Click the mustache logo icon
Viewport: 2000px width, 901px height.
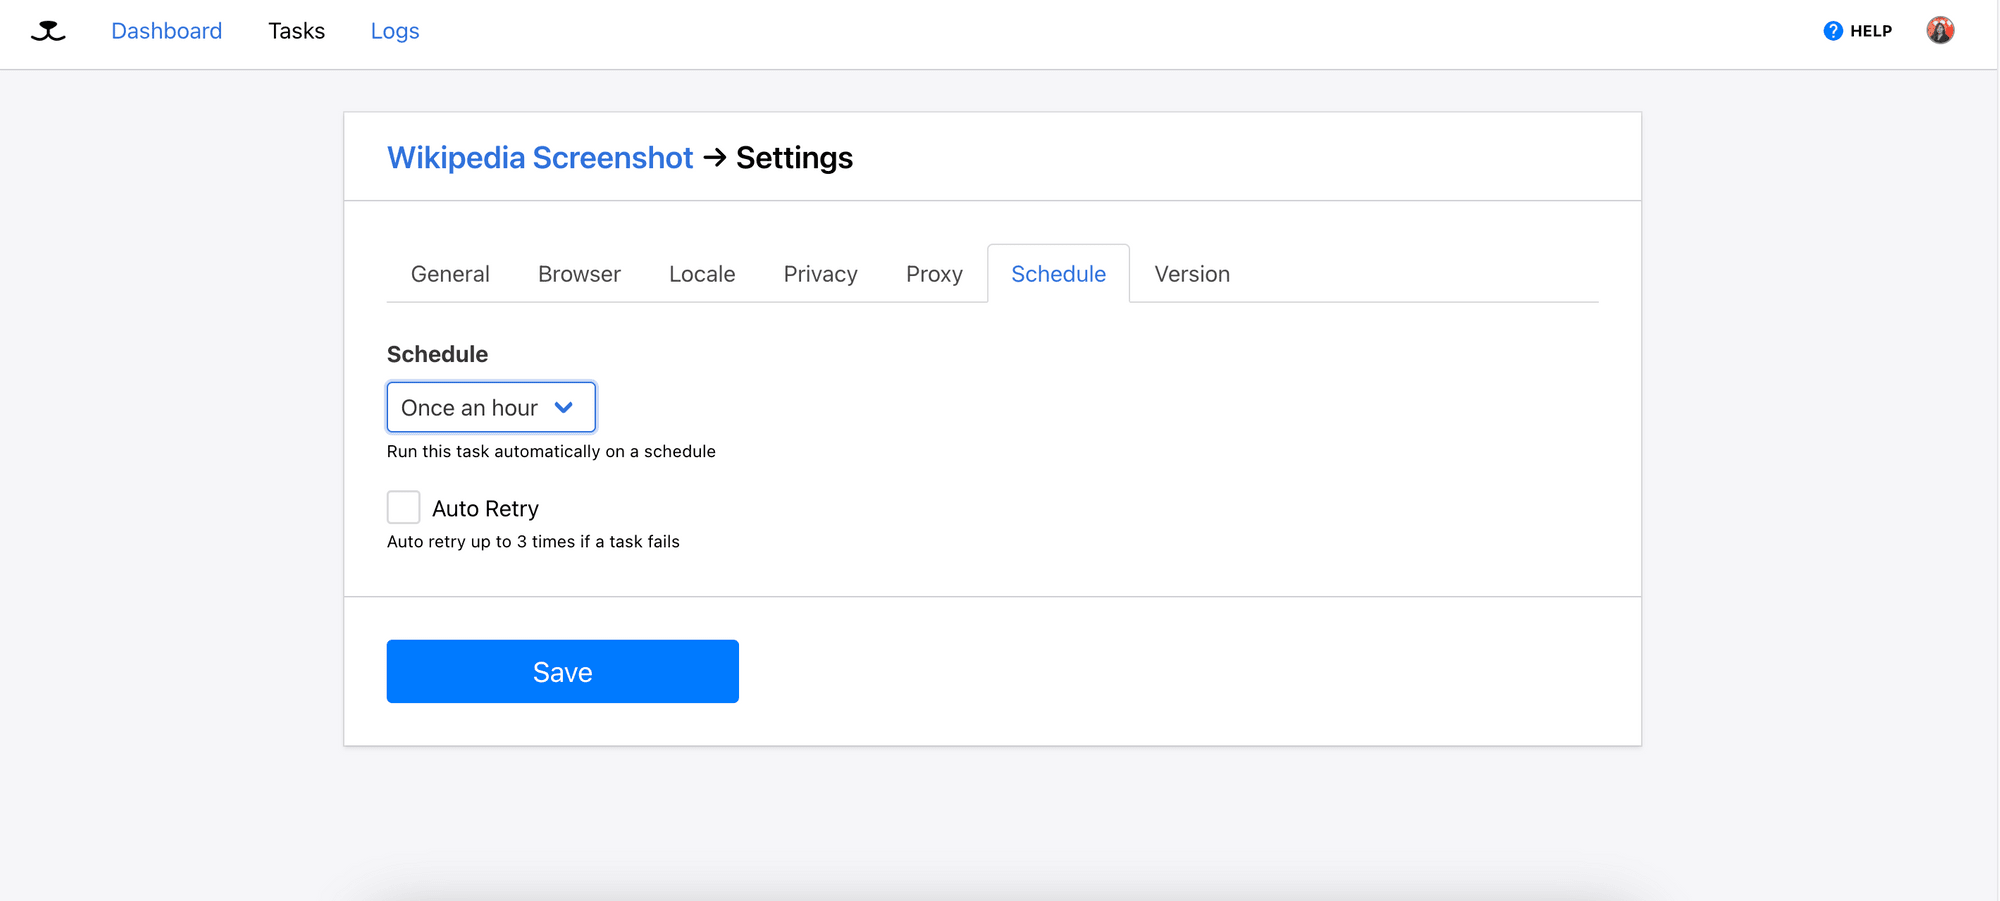(48, 32)
